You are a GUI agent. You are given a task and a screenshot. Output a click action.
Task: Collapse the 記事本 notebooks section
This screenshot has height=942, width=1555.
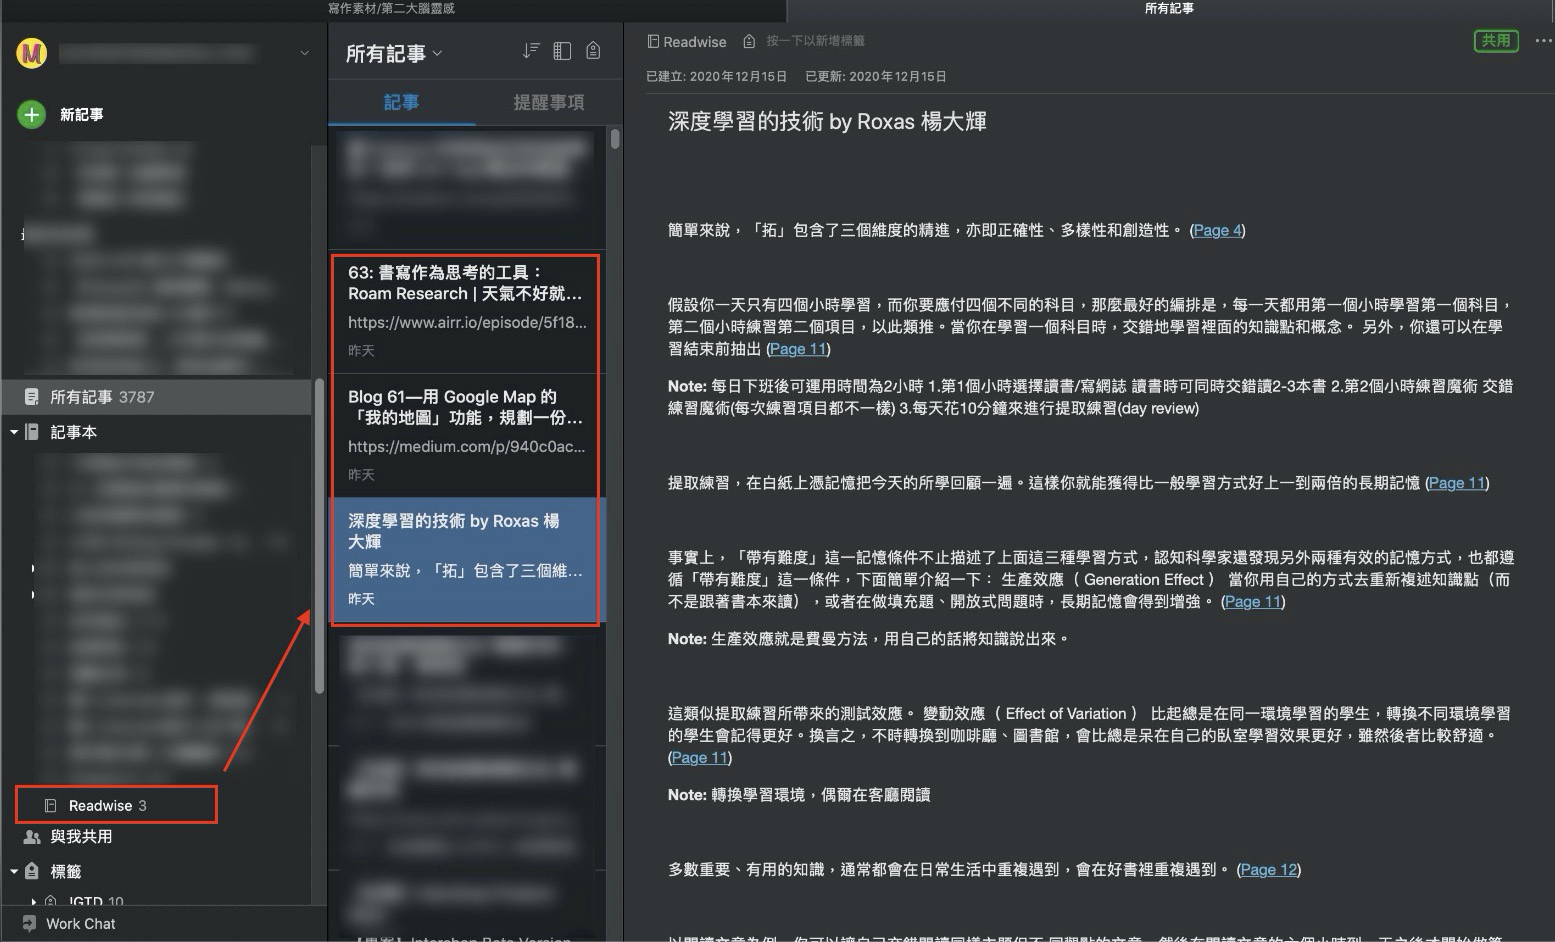tap(14, 432)
